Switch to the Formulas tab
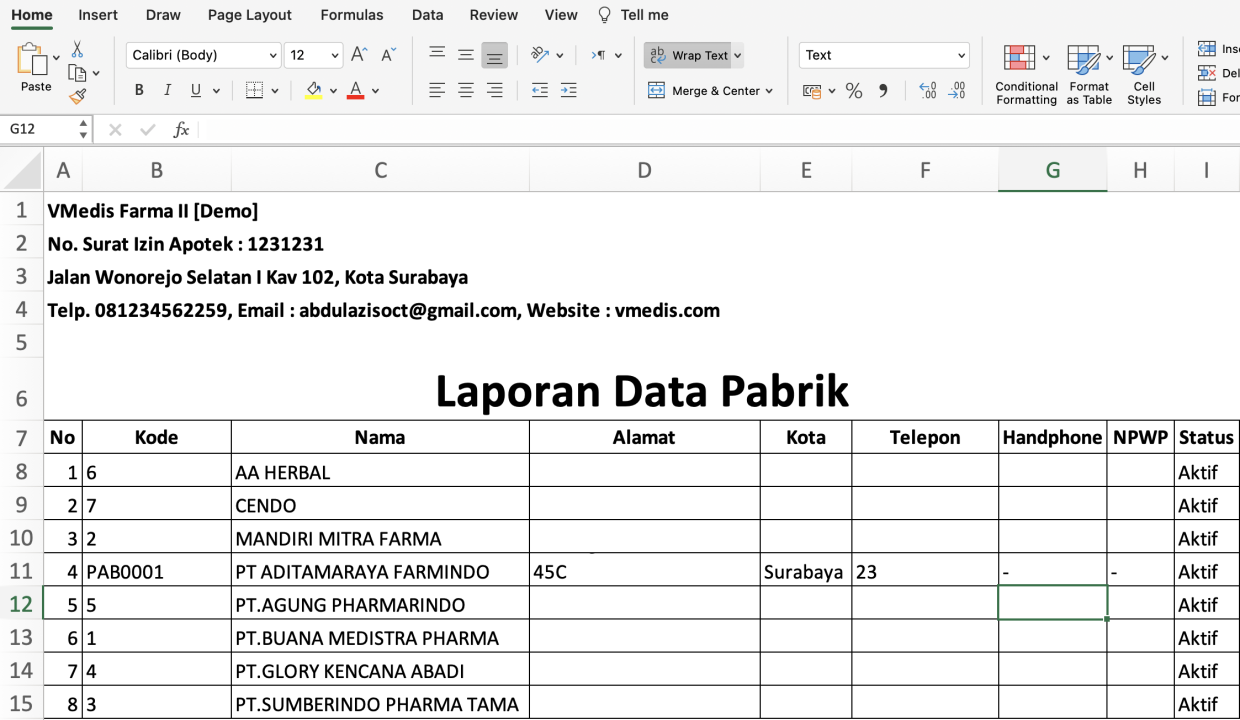The image size is (1240, 720). pyautogui.click(x=352, y=15)
